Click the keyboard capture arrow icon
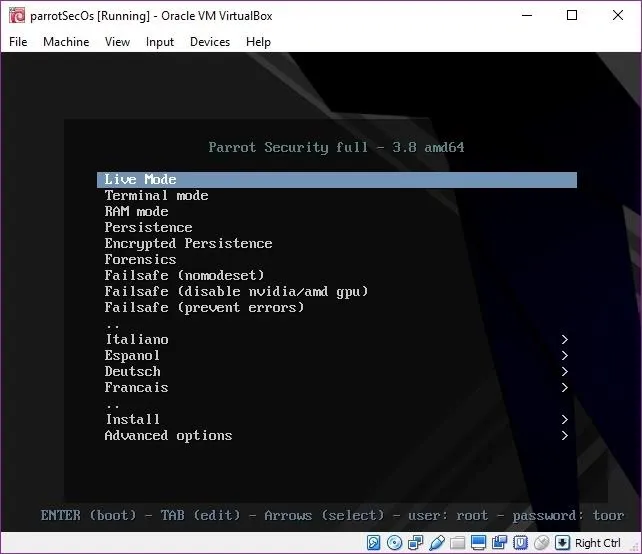This screenshot has height=554, width=642. pos(562,543)
